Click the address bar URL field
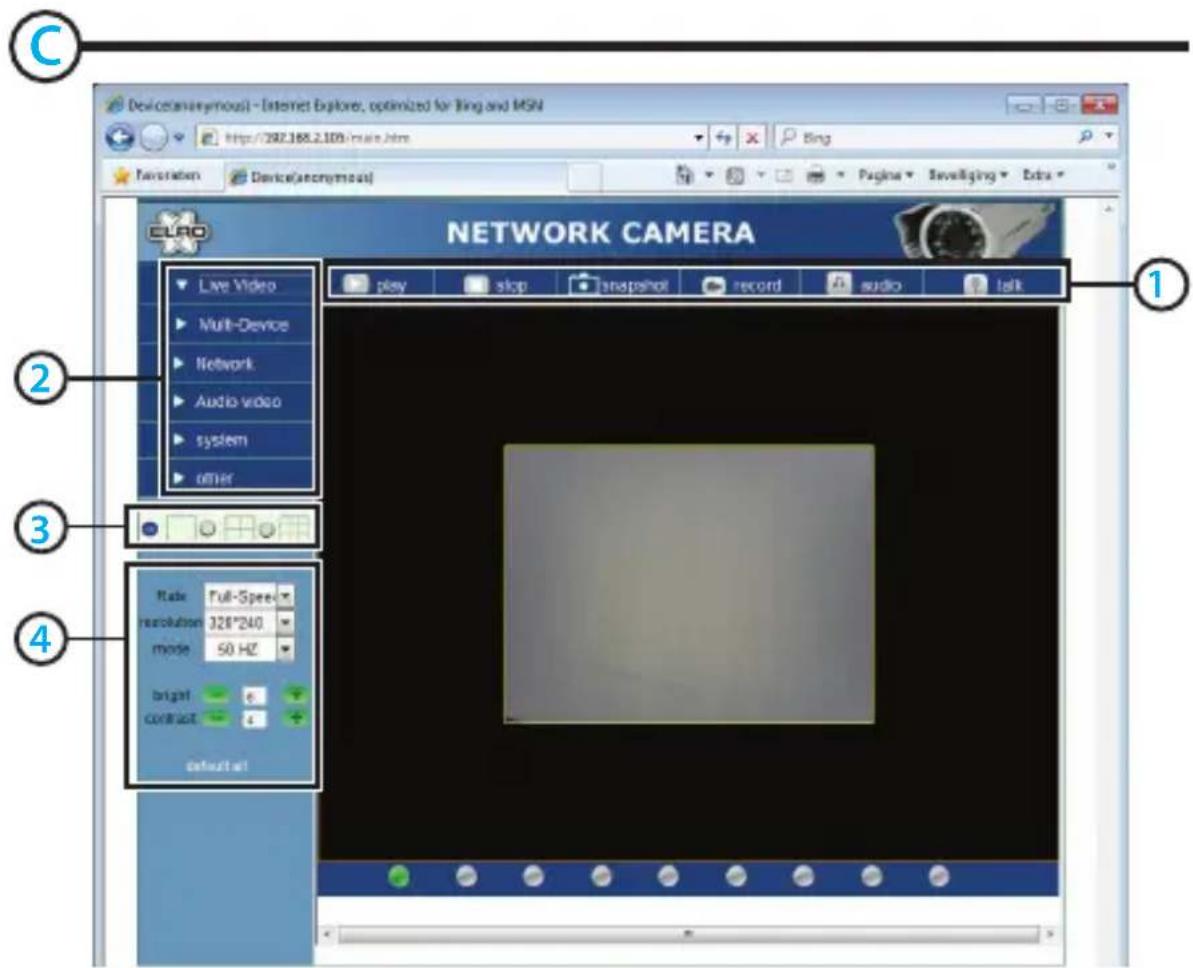This screenshot has height=968, width=1193. point(445,138)
